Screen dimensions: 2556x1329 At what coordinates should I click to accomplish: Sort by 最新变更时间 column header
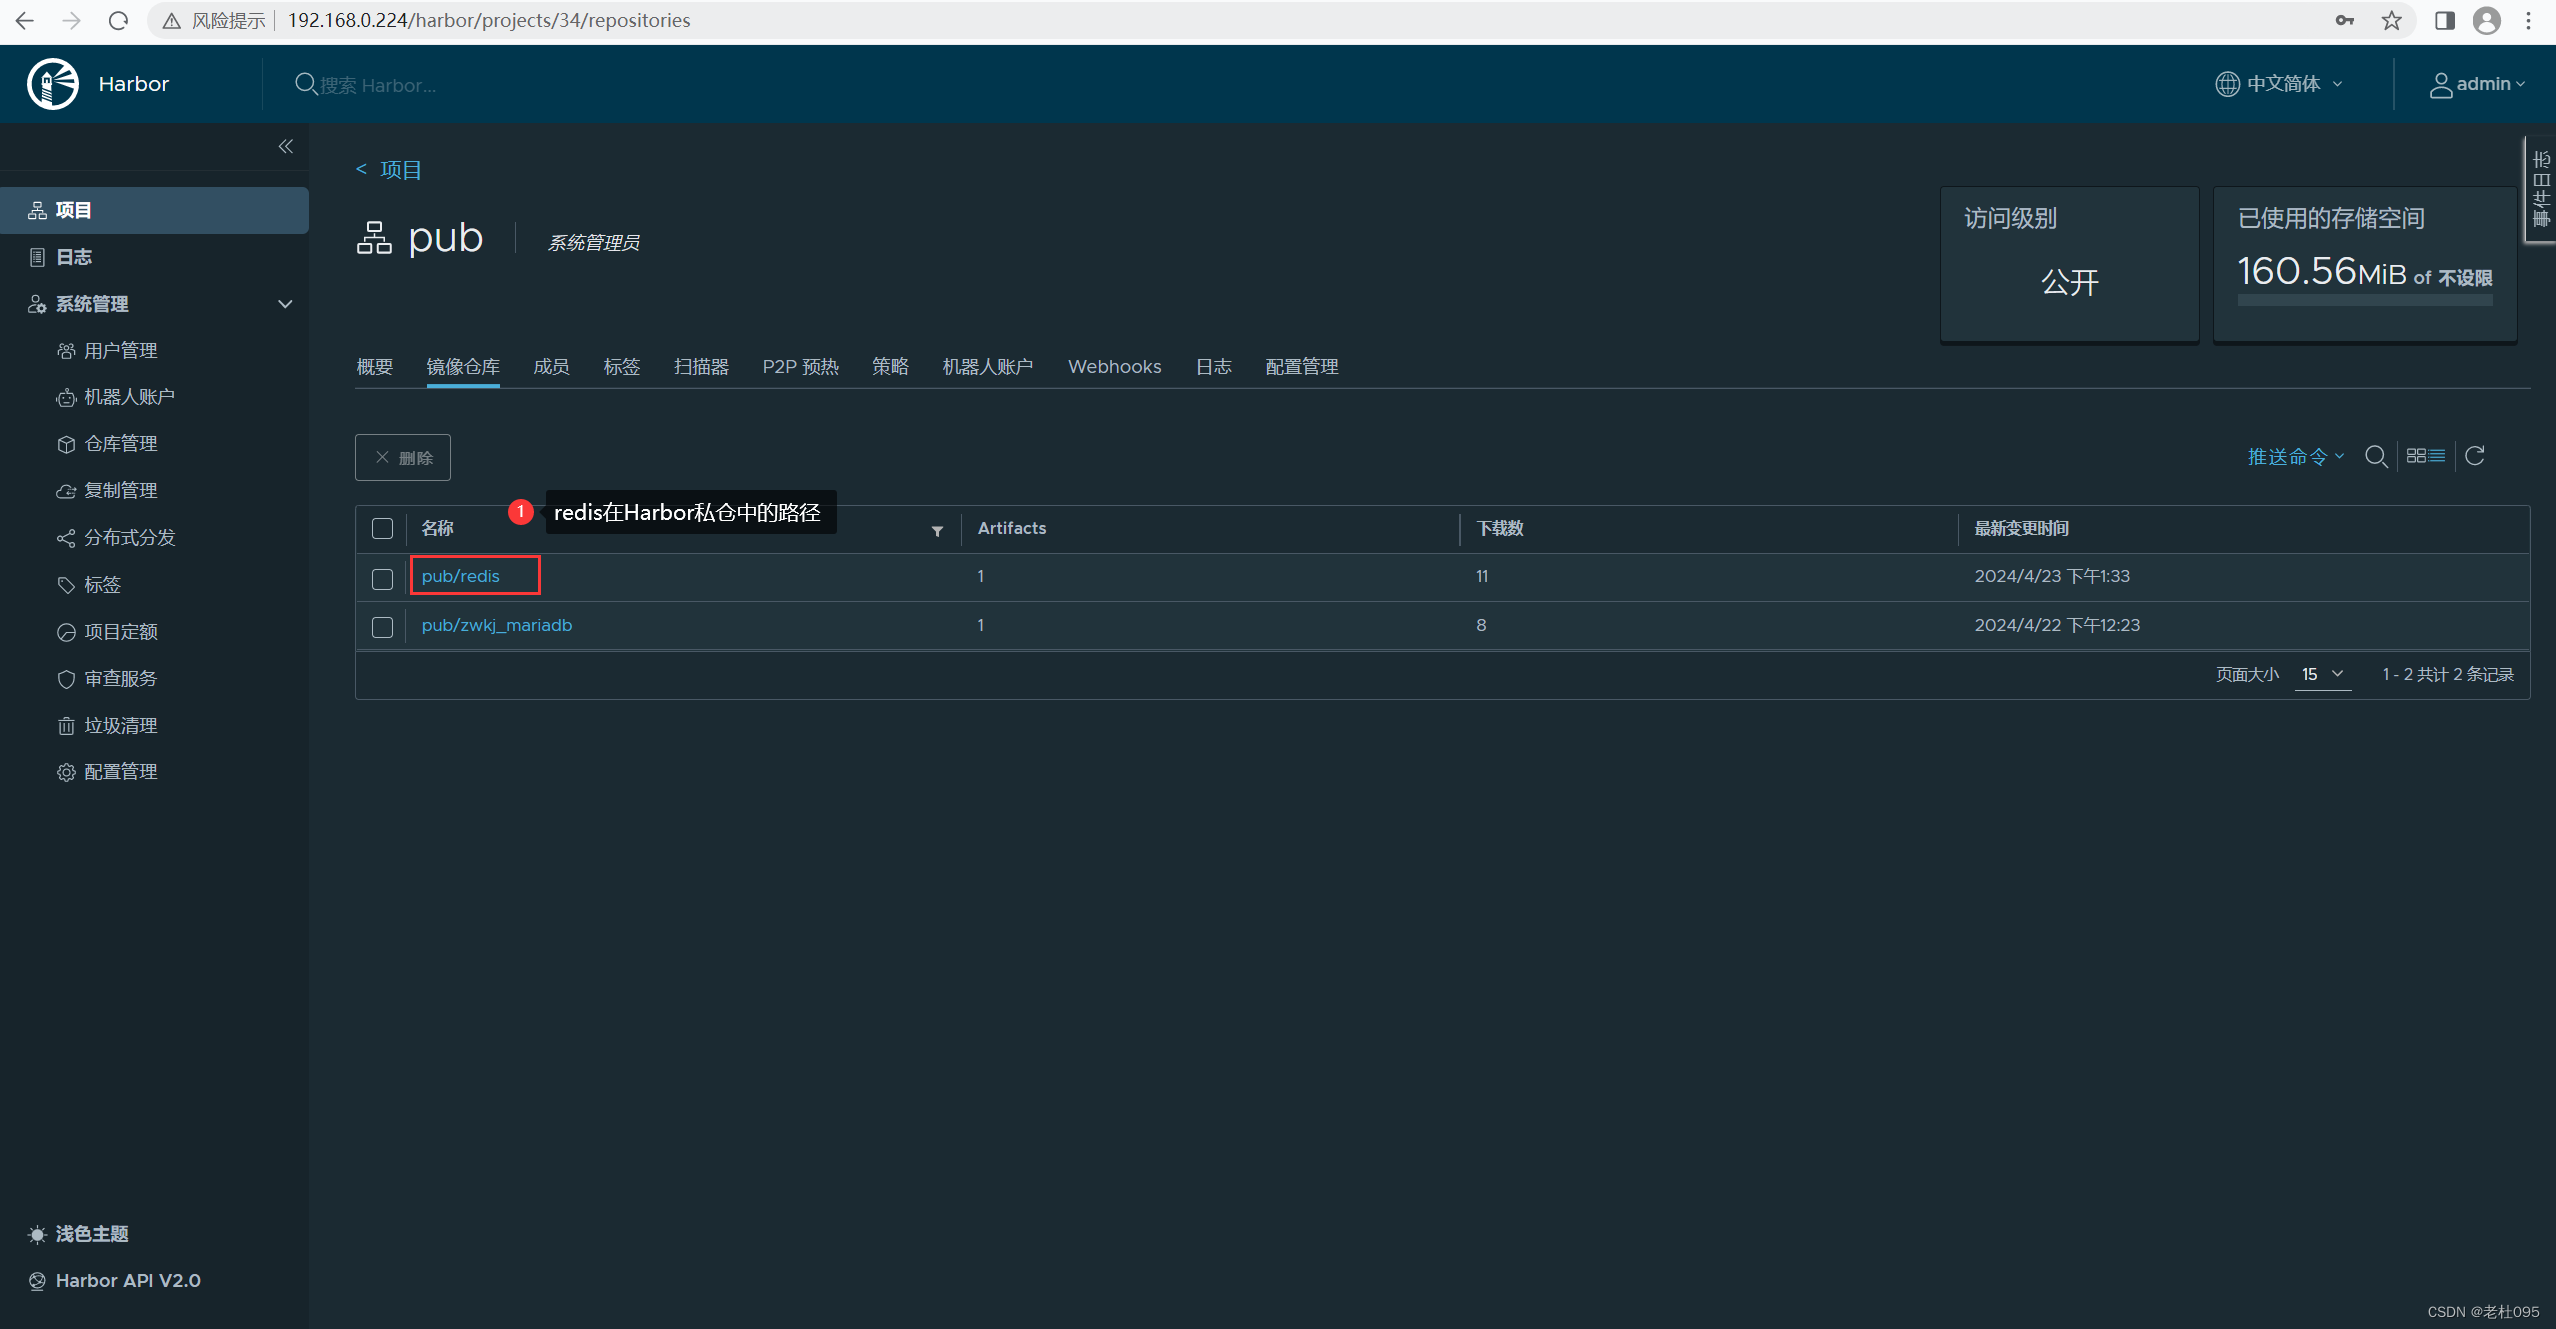[x=2021, y=528]
